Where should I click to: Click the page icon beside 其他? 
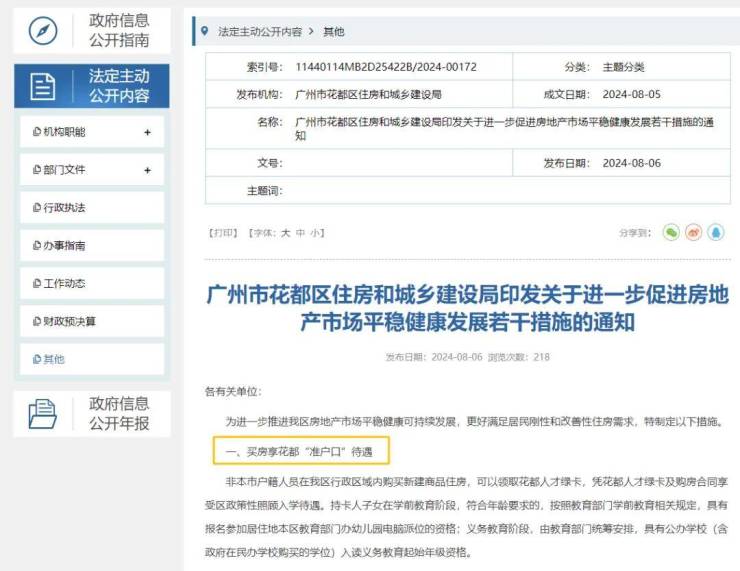[x=37, y=359]
